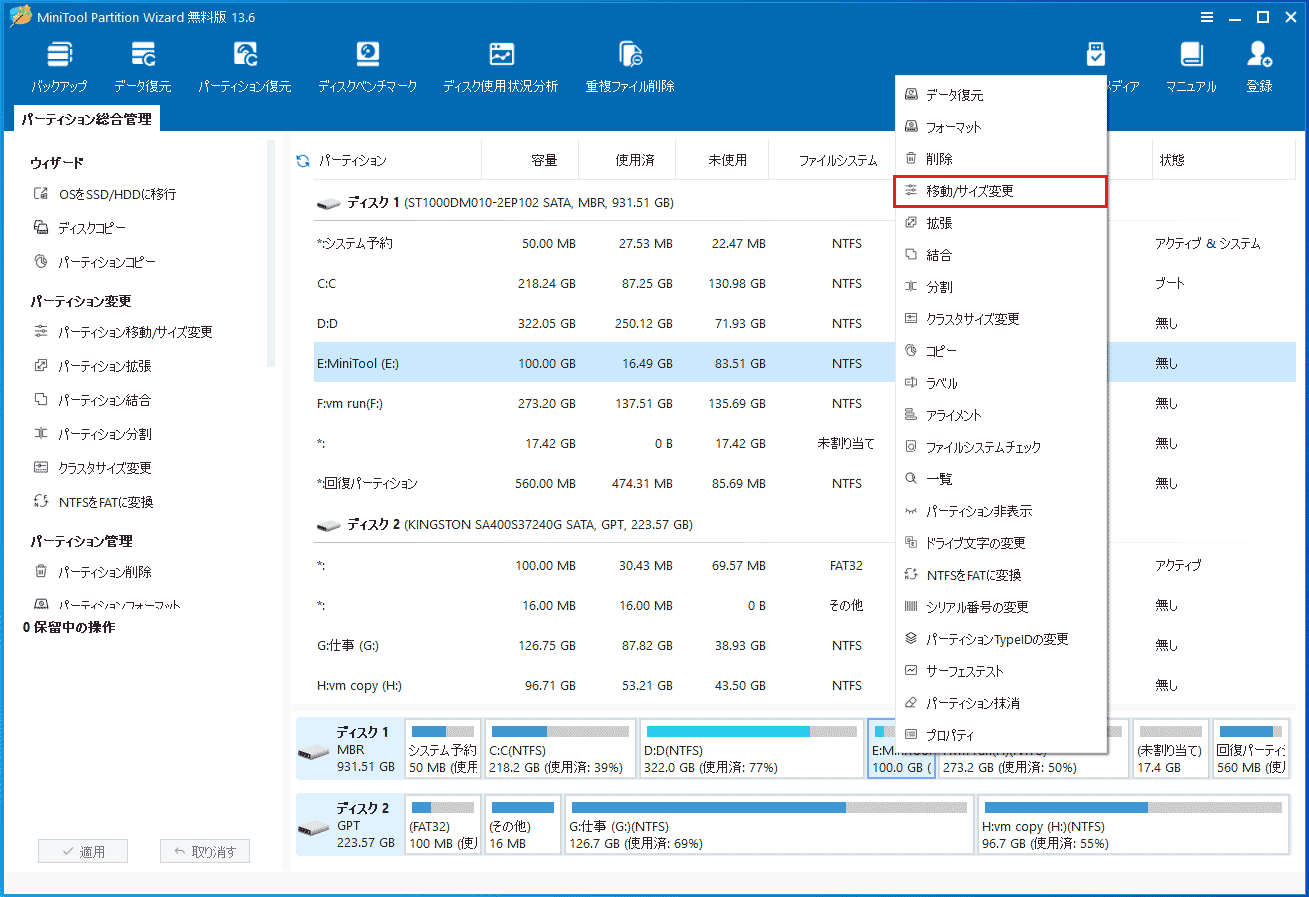
Task: Select ドライブ文字の変更 in the context menu
Action: (1001, 543)
